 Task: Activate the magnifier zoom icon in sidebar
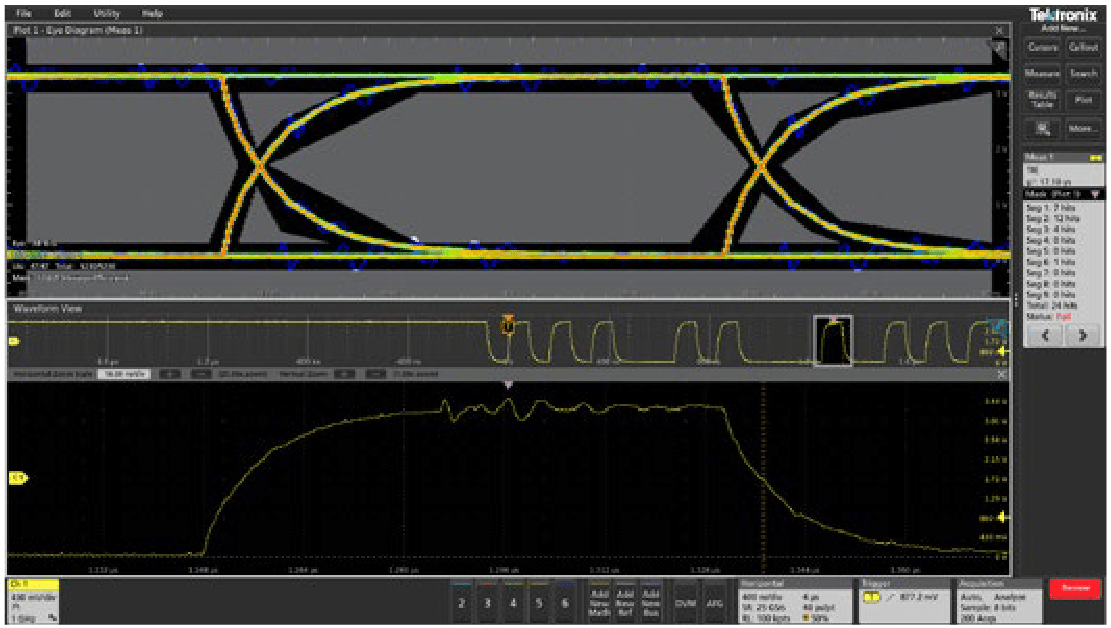coord(1043,127)
